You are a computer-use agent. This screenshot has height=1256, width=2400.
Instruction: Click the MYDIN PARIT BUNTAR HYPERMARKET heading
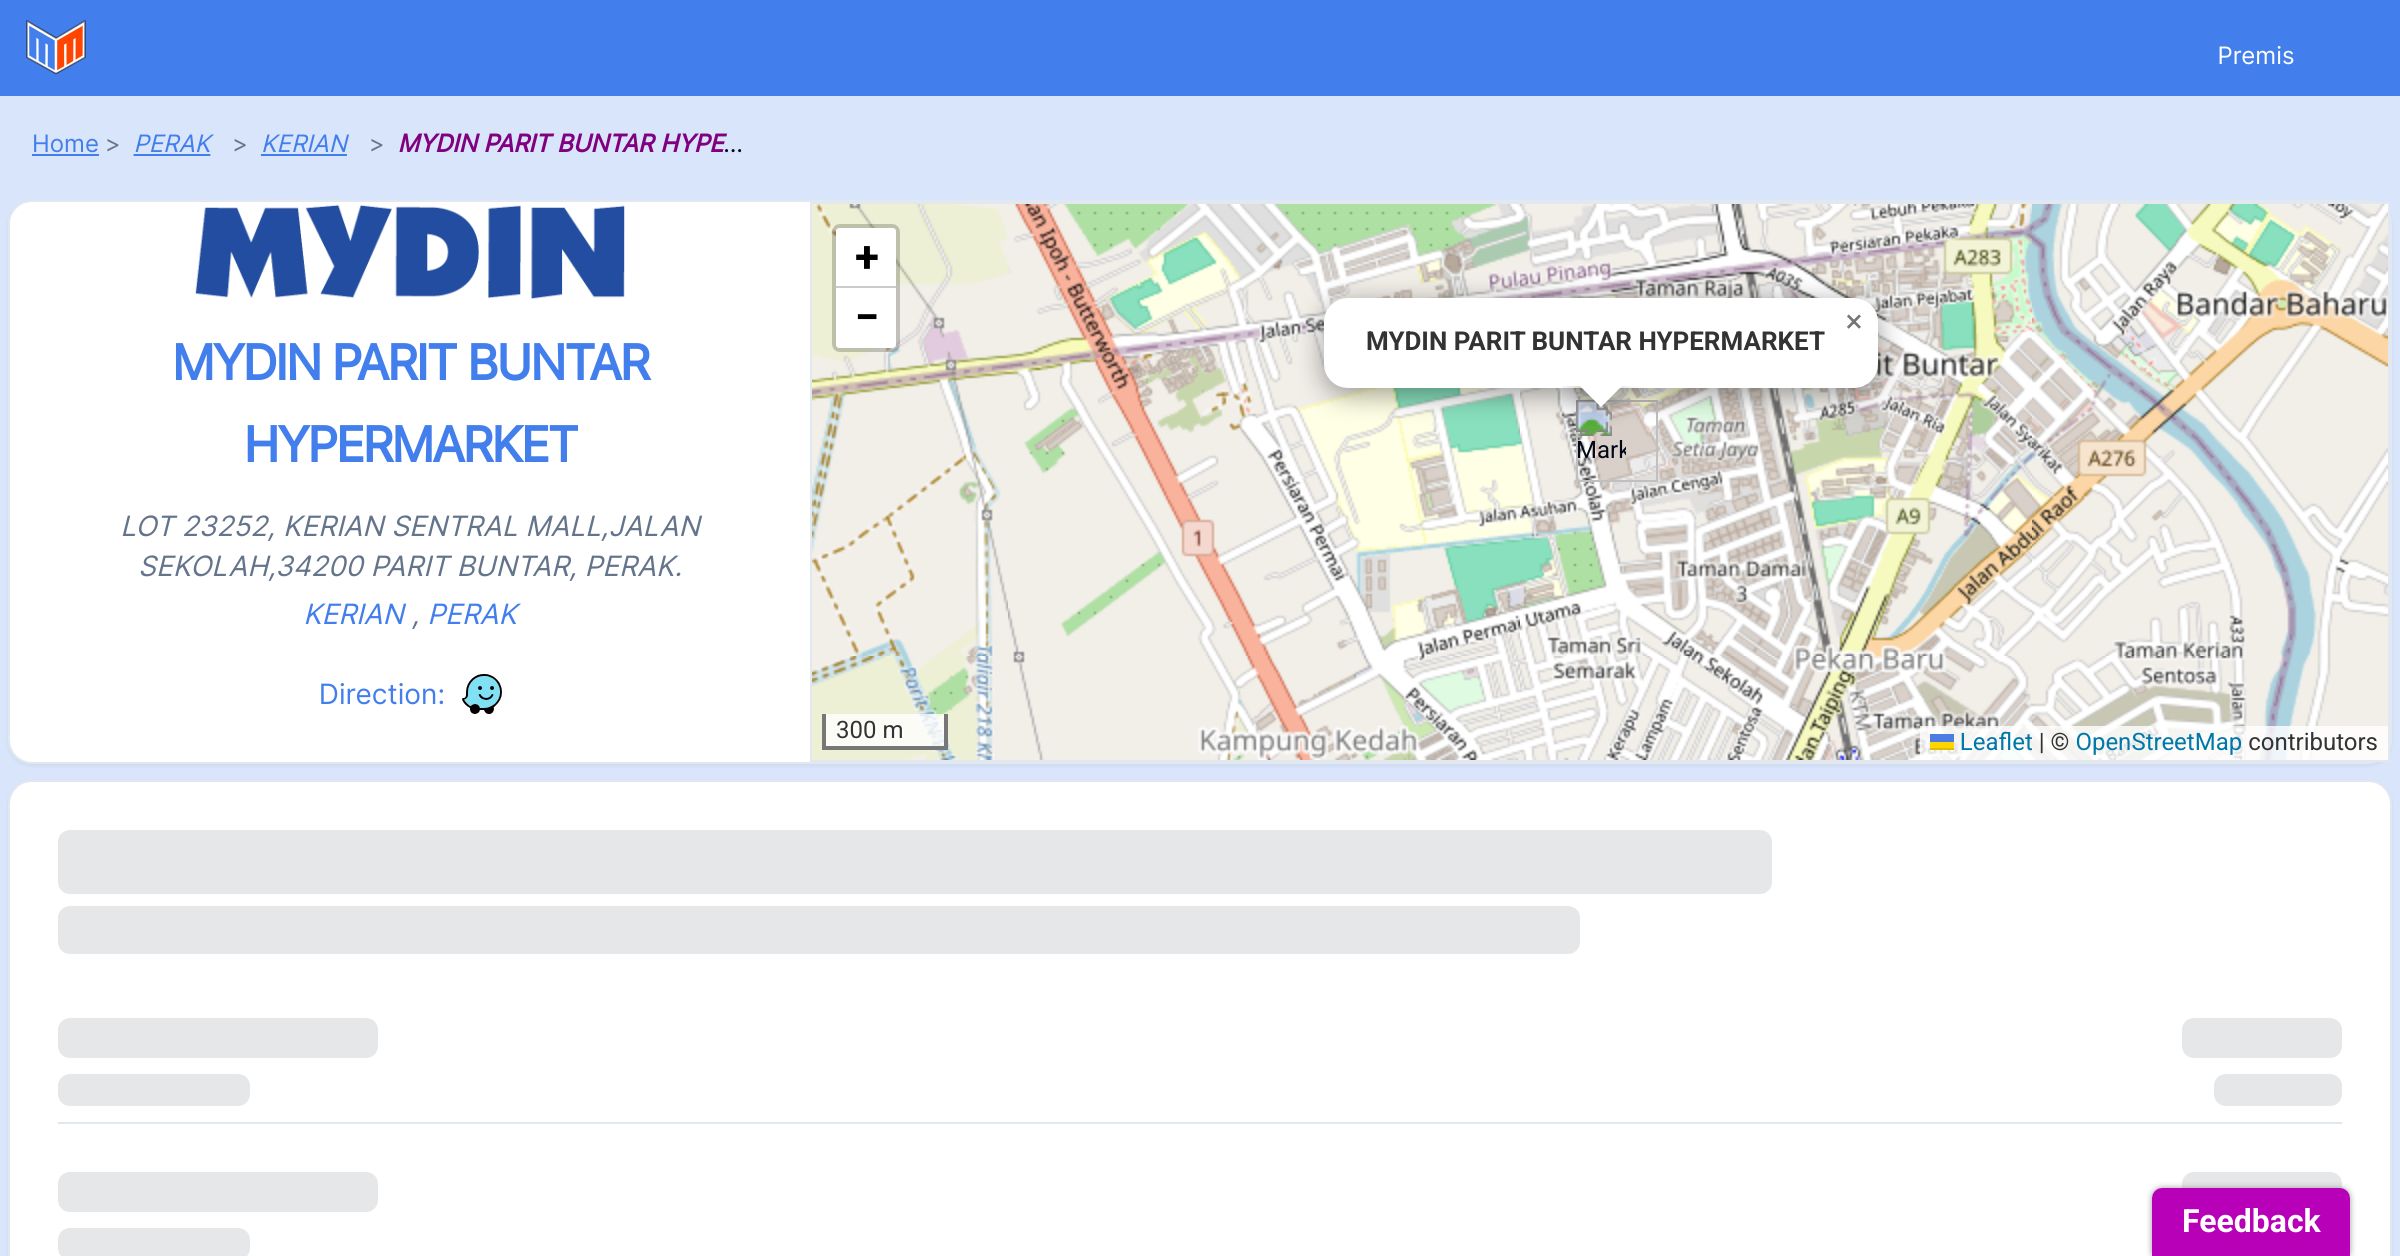(x=411, y=403)
